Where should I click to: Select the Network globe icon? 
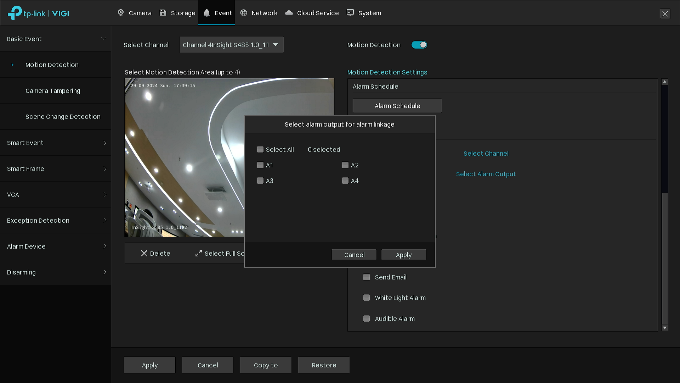(x=244, y=13)
